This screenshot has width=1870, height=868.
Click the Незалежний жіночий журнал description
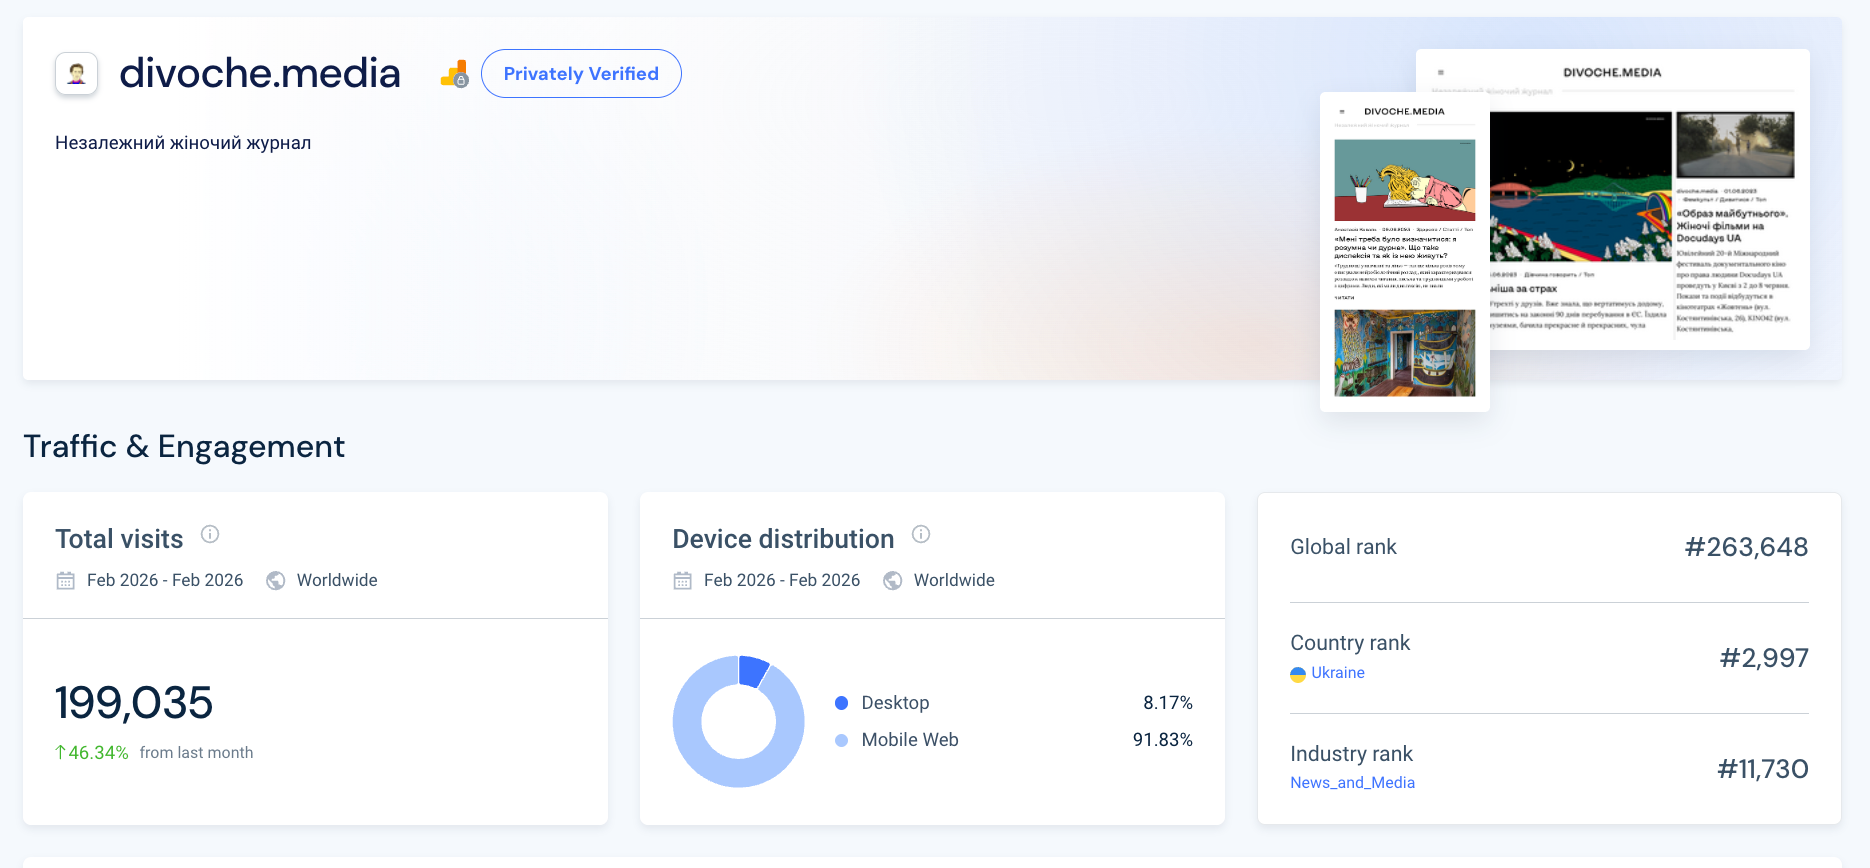point(183,143)
